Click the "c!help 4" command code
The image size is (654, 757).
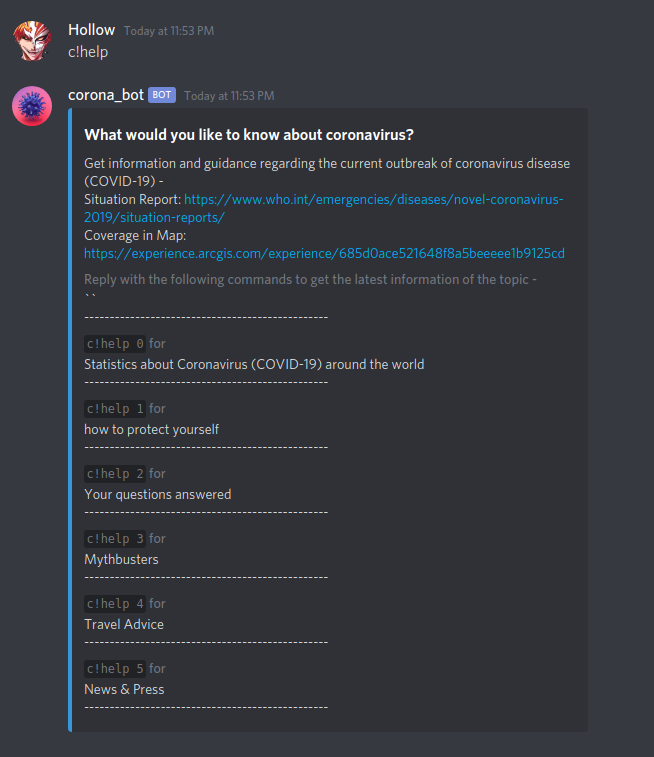[115, 603]
